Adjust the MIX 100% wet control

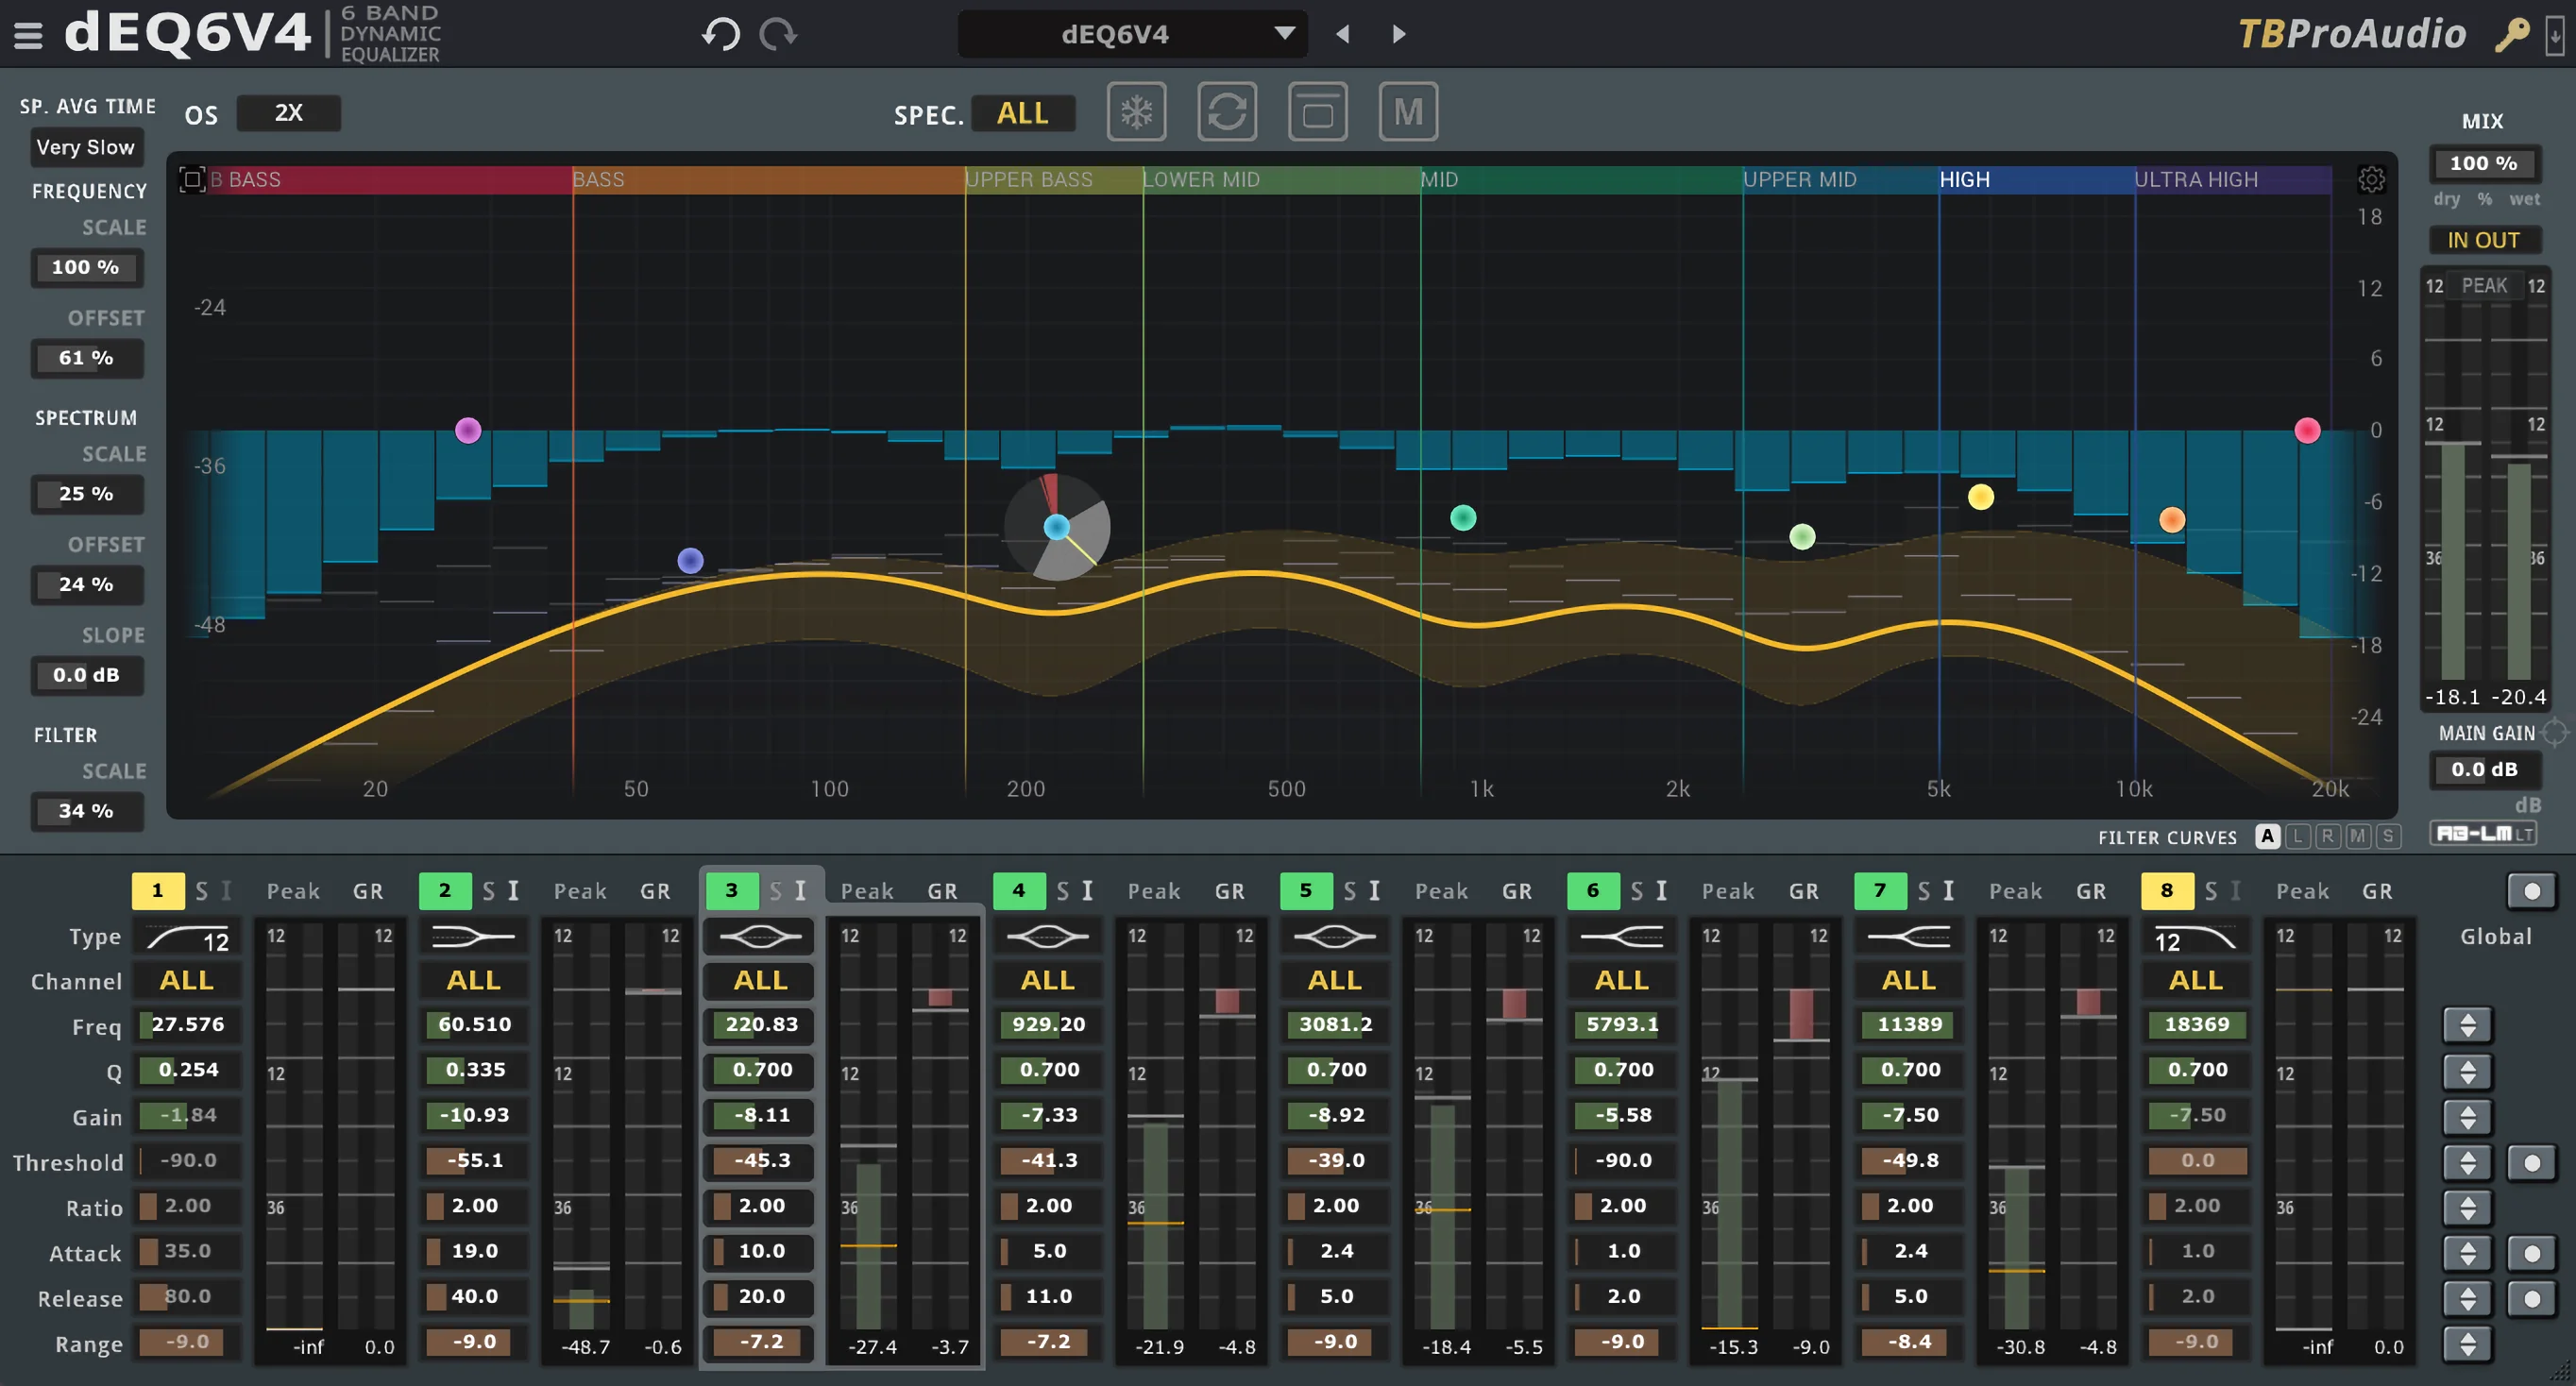pyautogui.click(x=2484, y=163)
